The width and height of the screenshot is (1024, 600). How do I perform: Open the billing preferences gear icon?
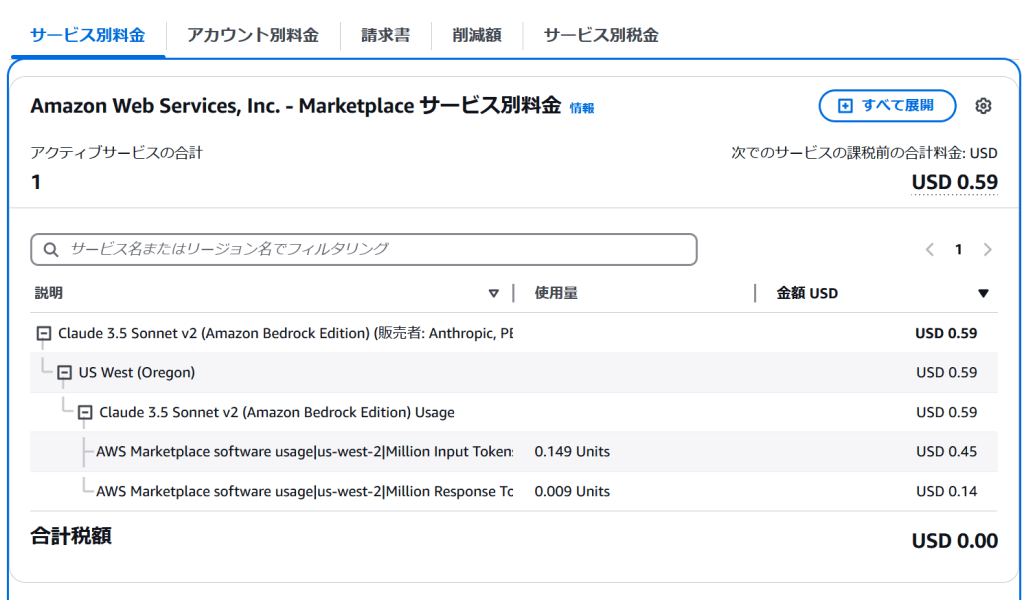point(983,106)
